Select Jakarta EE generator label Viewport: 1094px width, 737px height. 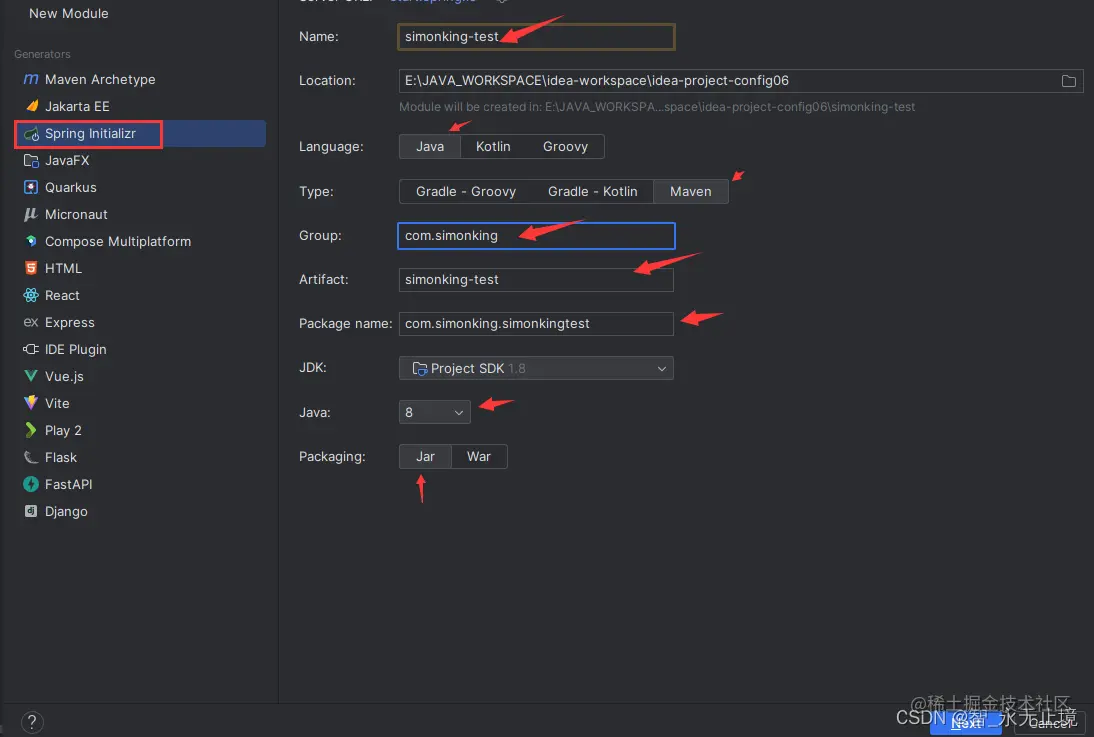click(x=77, y=106)
